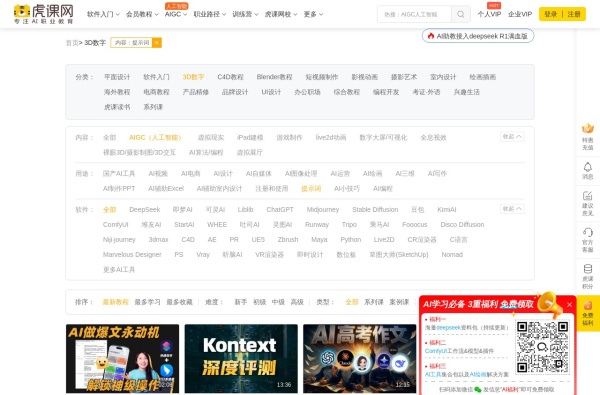The width and height of the screenshot is (600, 395).
Task: Click the 注册 button
Action: pyautogui.click(x=574, y=14)
